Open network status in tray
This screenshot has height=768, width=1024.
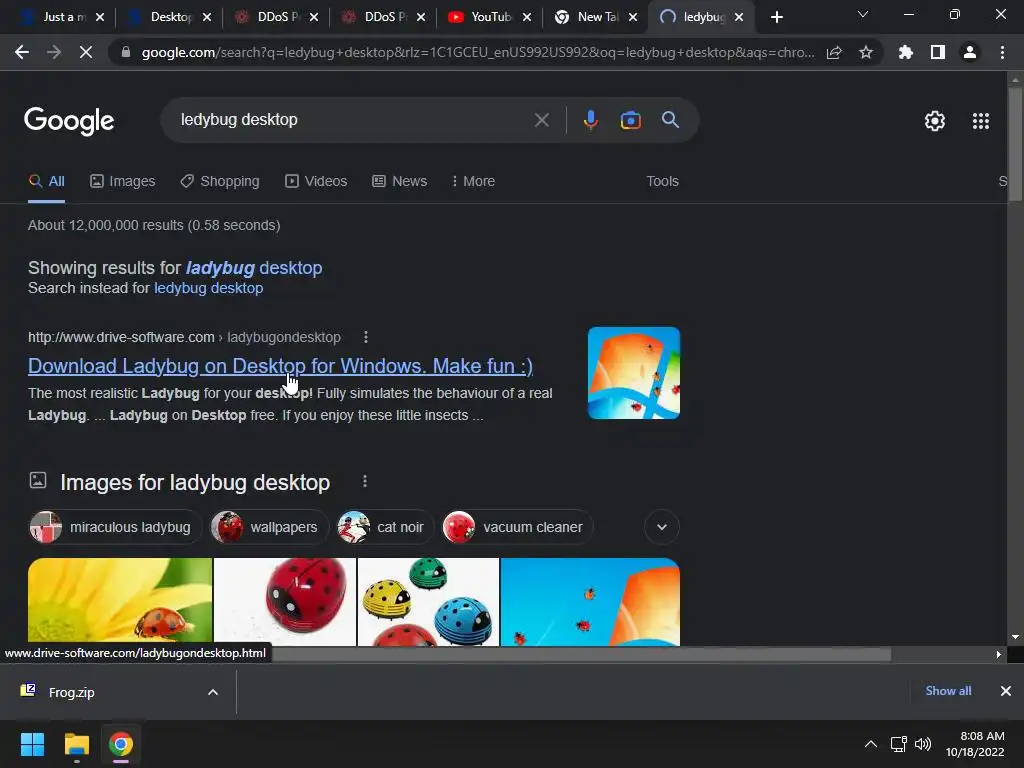(x=899, y=744)
